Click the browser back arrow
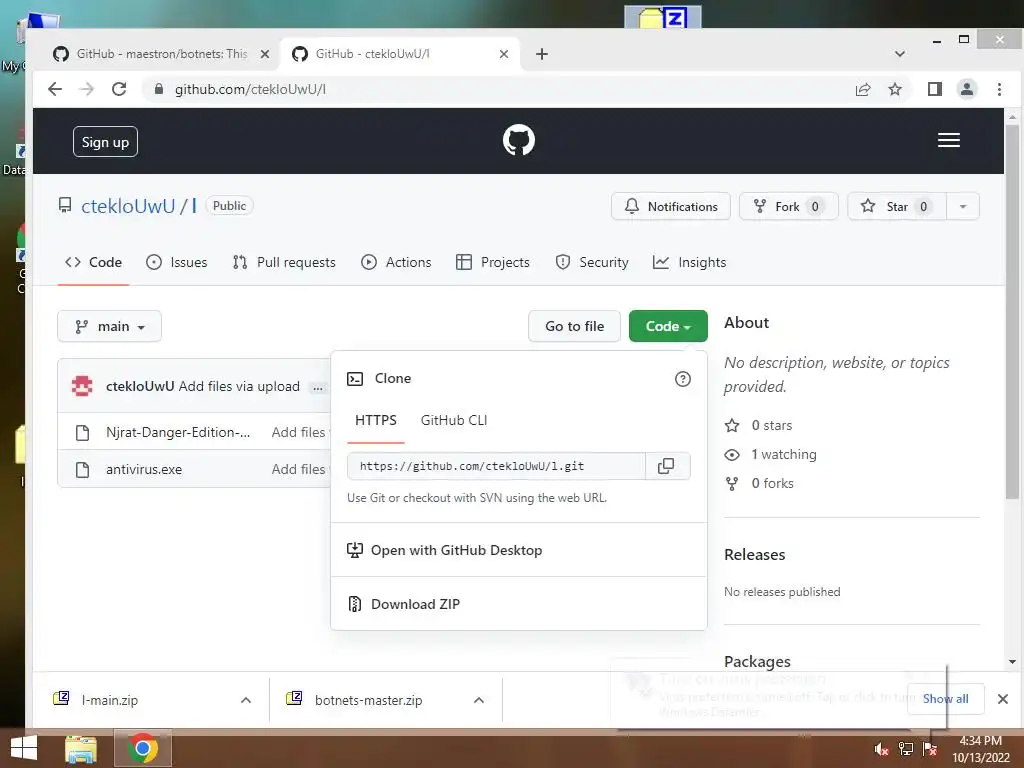 point(55,89)
